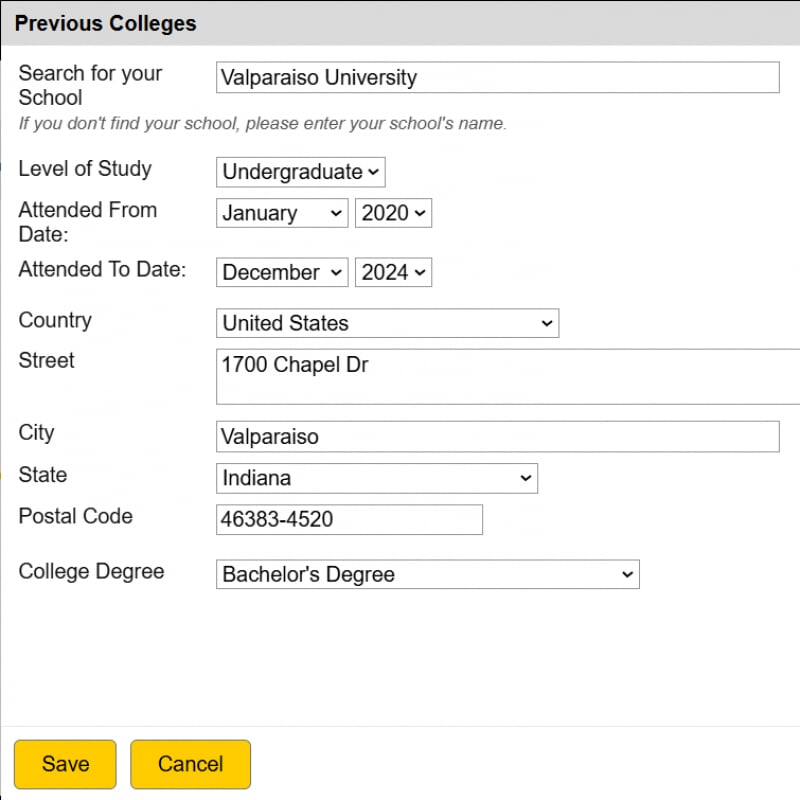Click the 'If you don't find your school' hint
Viewport: 800px width, 800px height.
(x=263, y=123)
